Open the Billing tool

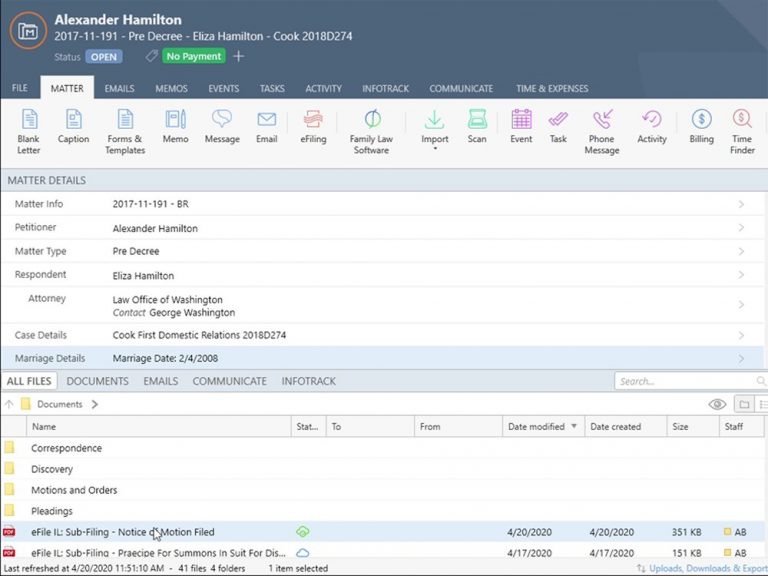[x=701, y=126]
